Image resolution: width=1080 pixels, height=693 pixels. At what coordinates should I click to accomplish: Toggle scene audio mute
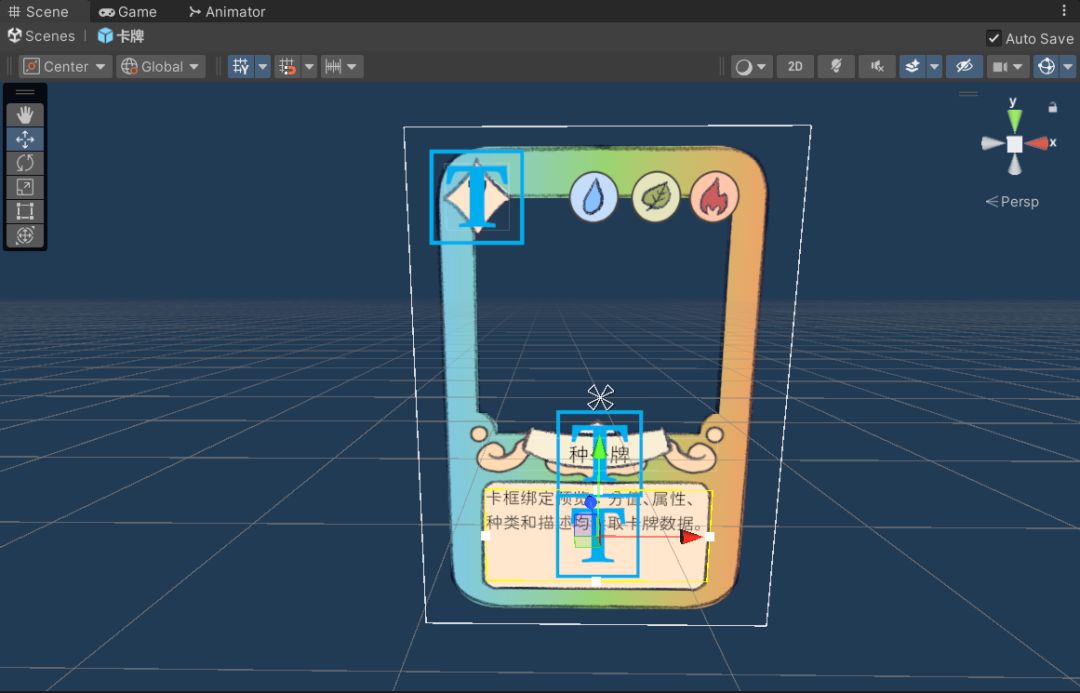876,67
